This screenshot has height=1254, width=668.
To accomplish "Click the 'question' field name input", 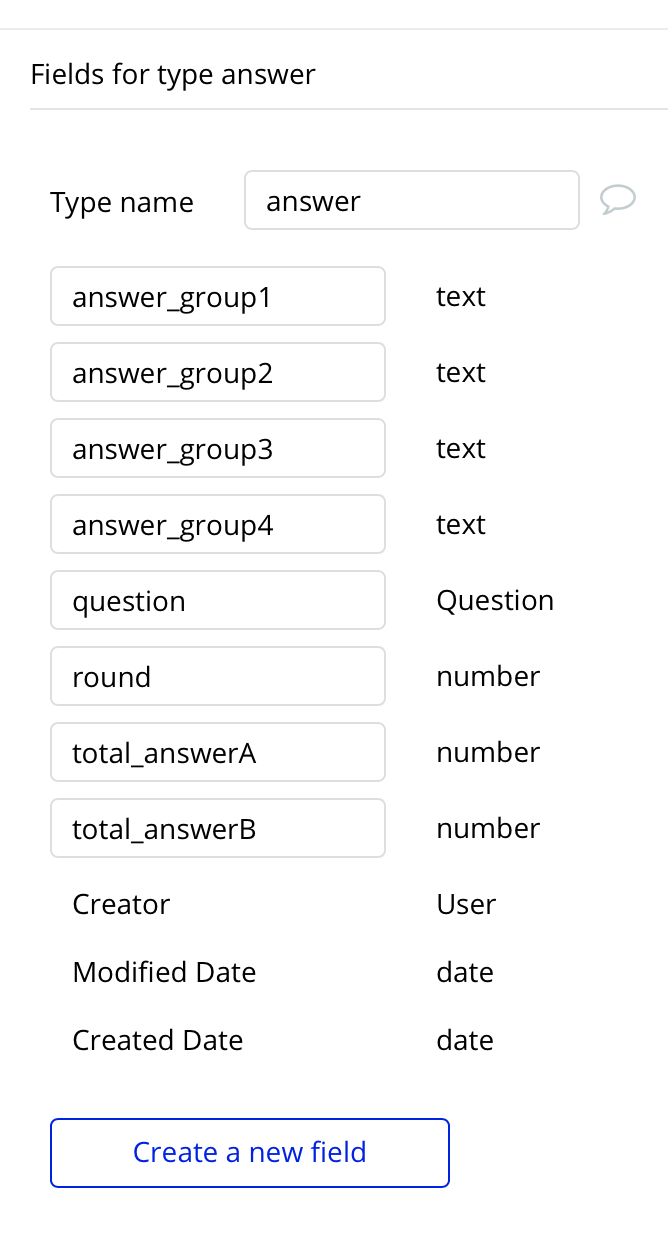I will [218, 601].
